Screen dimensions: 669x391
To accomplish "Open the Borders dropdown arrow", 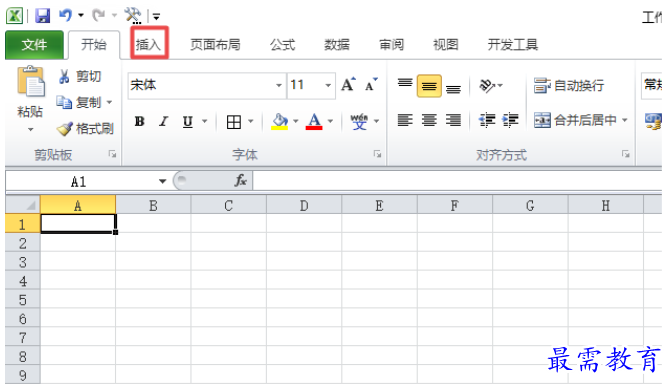I will (251, 122).
